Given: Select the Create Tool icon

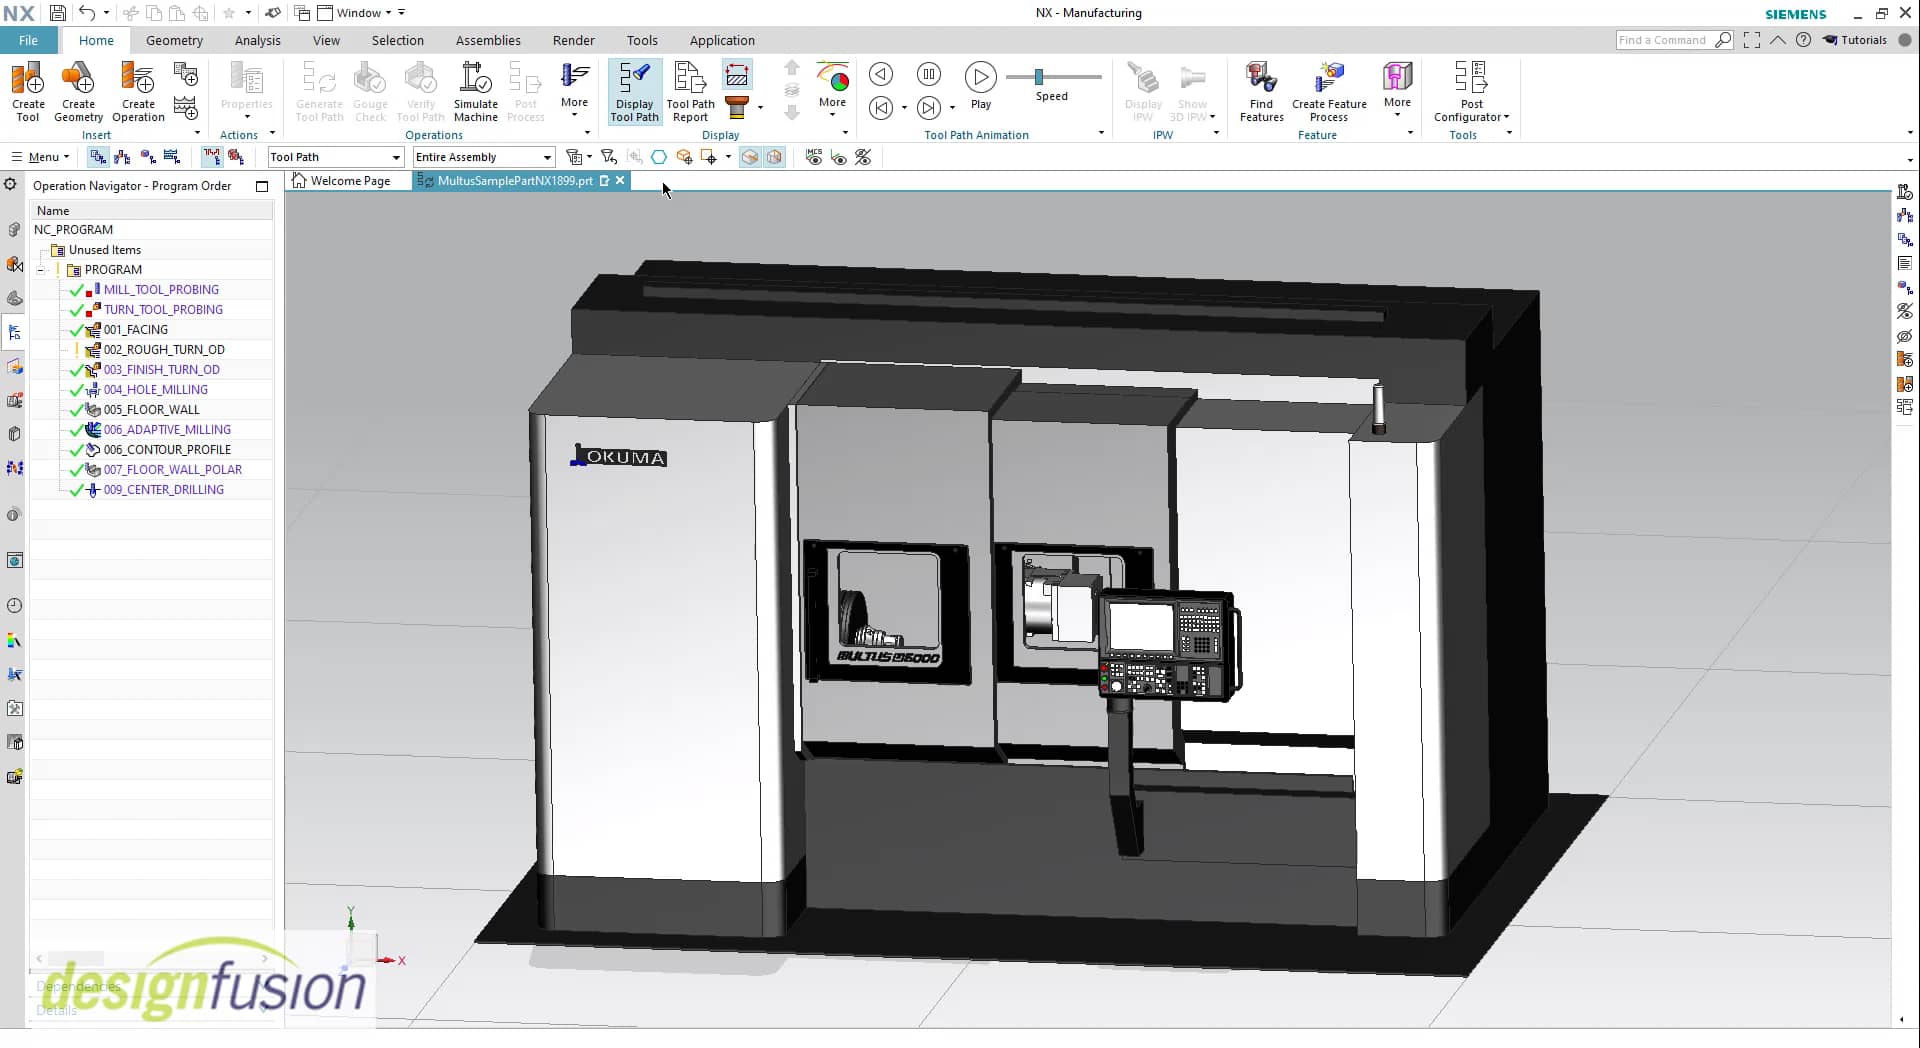Looking at the screenshot, I should tap(27, 90).
